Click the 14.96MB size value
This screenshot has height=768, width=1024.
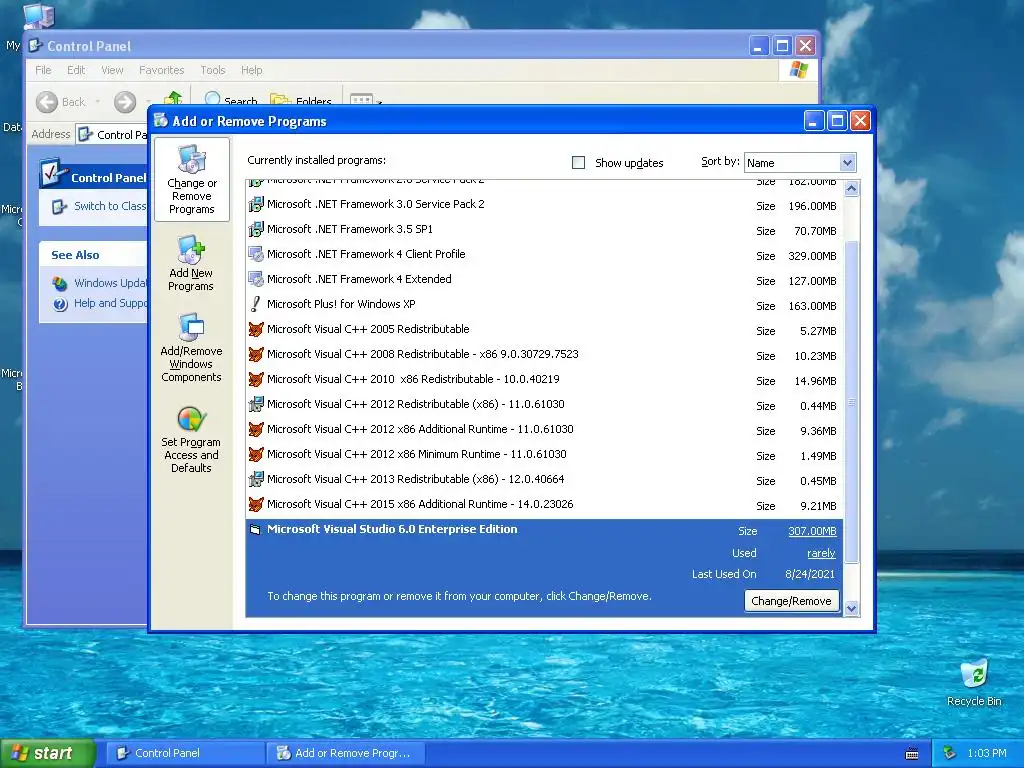click(x=815, y=381)
